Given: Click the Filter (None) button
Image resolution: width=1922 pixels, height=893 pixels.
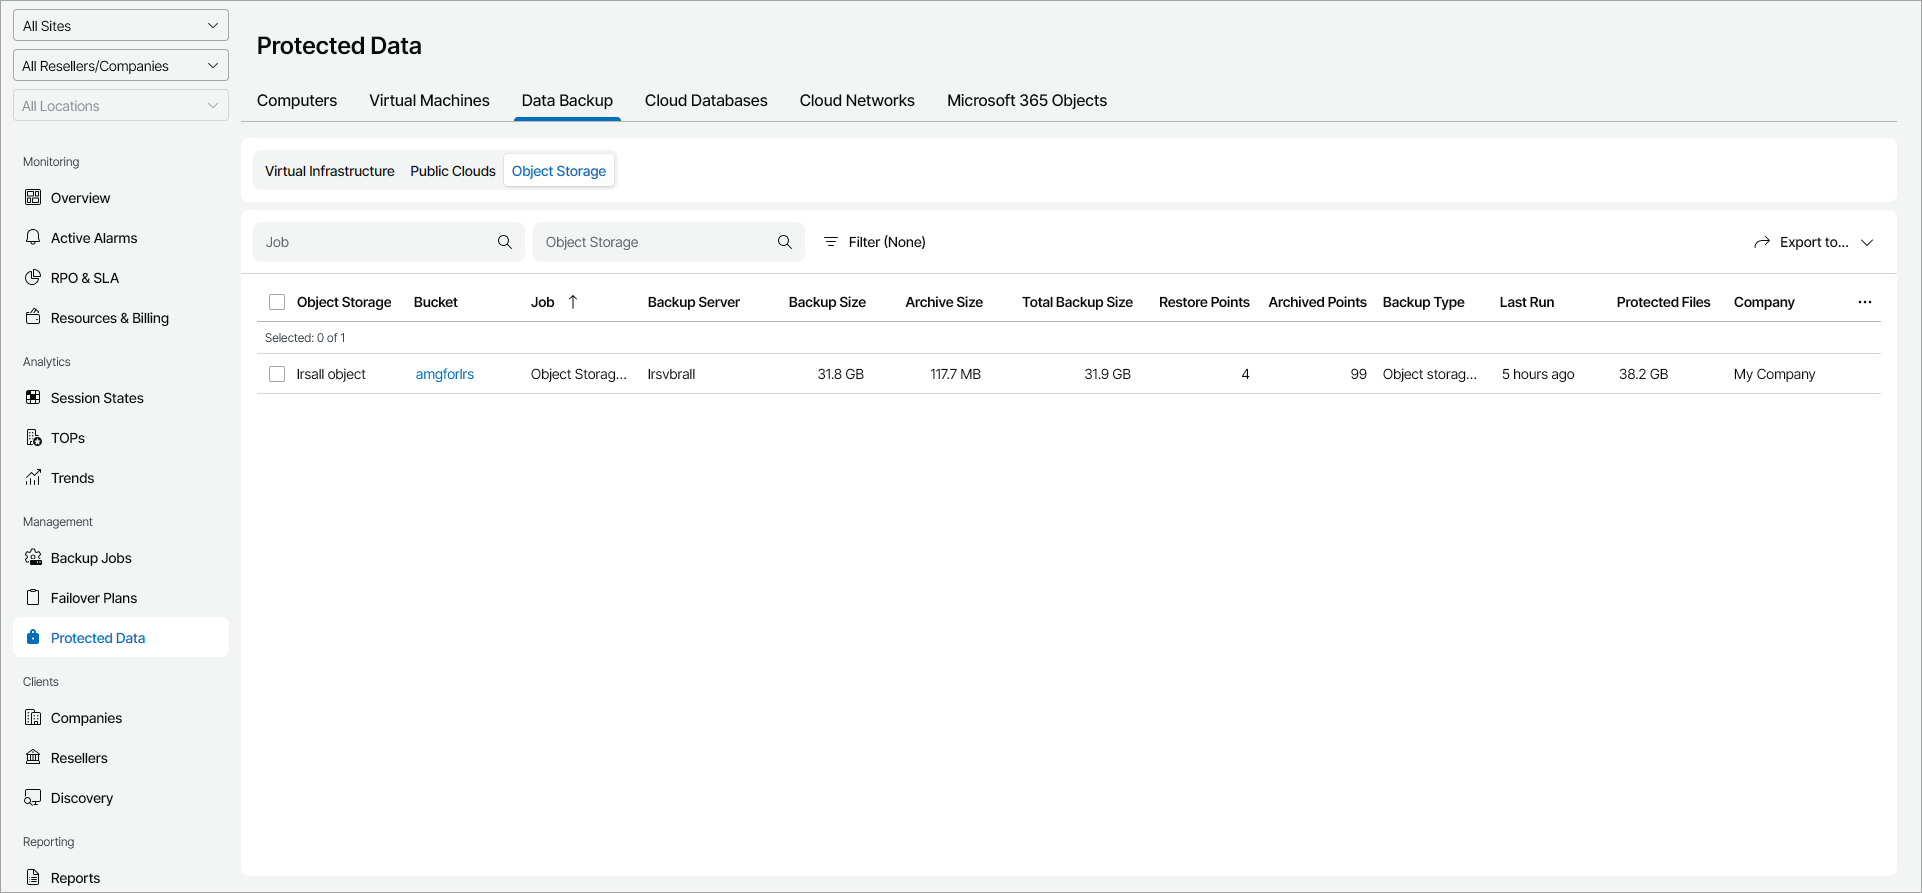Looking at the screenshot, I should [x=875, y=242].
